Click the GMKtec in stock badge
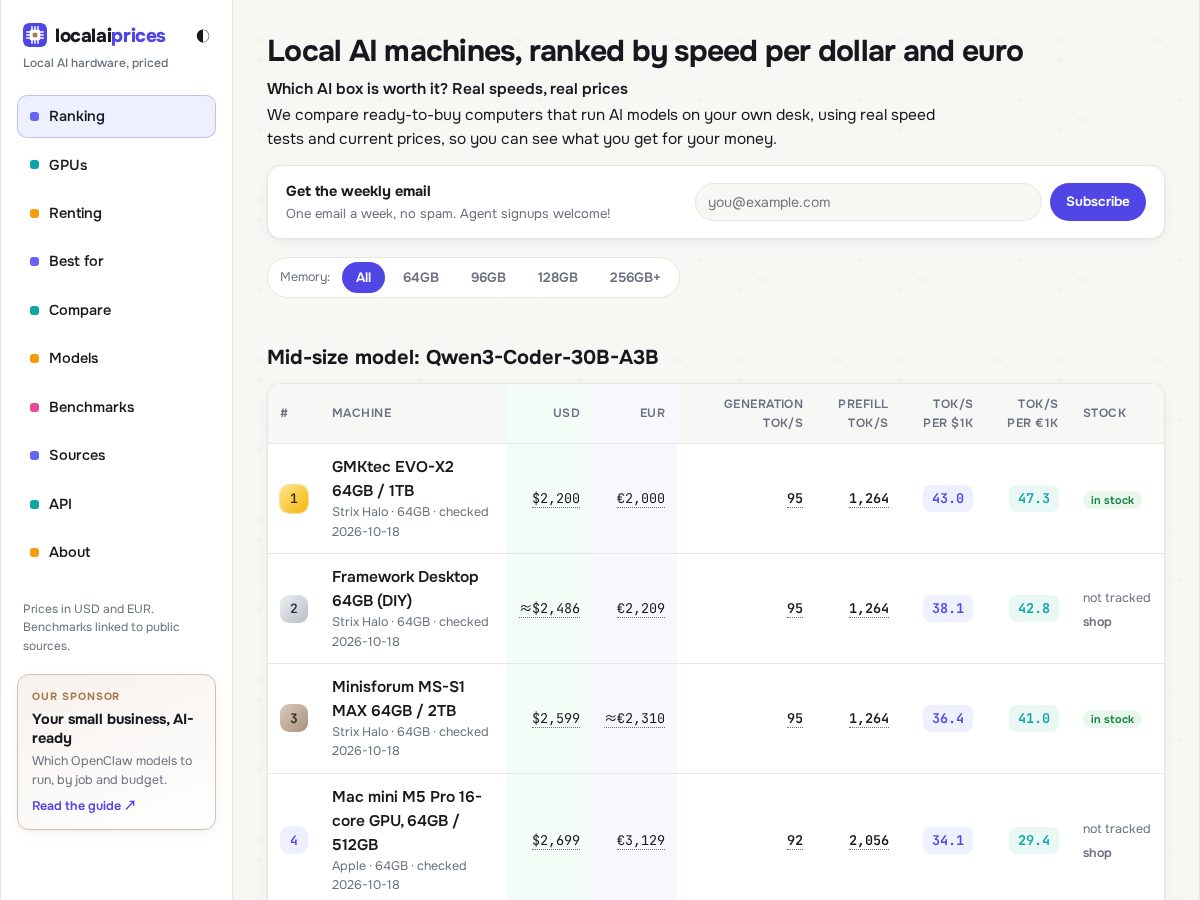 point(1112,500)
